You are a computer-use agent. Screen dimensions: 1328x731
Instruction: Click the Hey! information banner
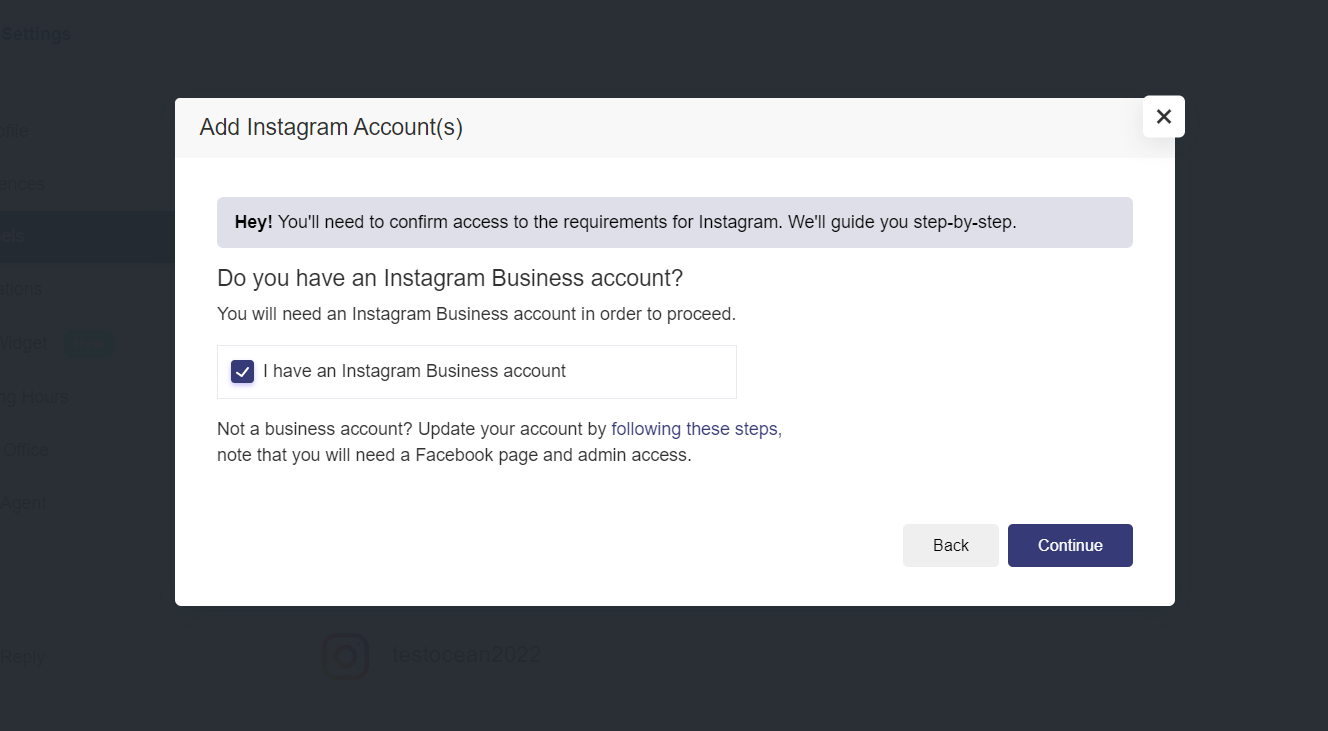click(674, 222)
